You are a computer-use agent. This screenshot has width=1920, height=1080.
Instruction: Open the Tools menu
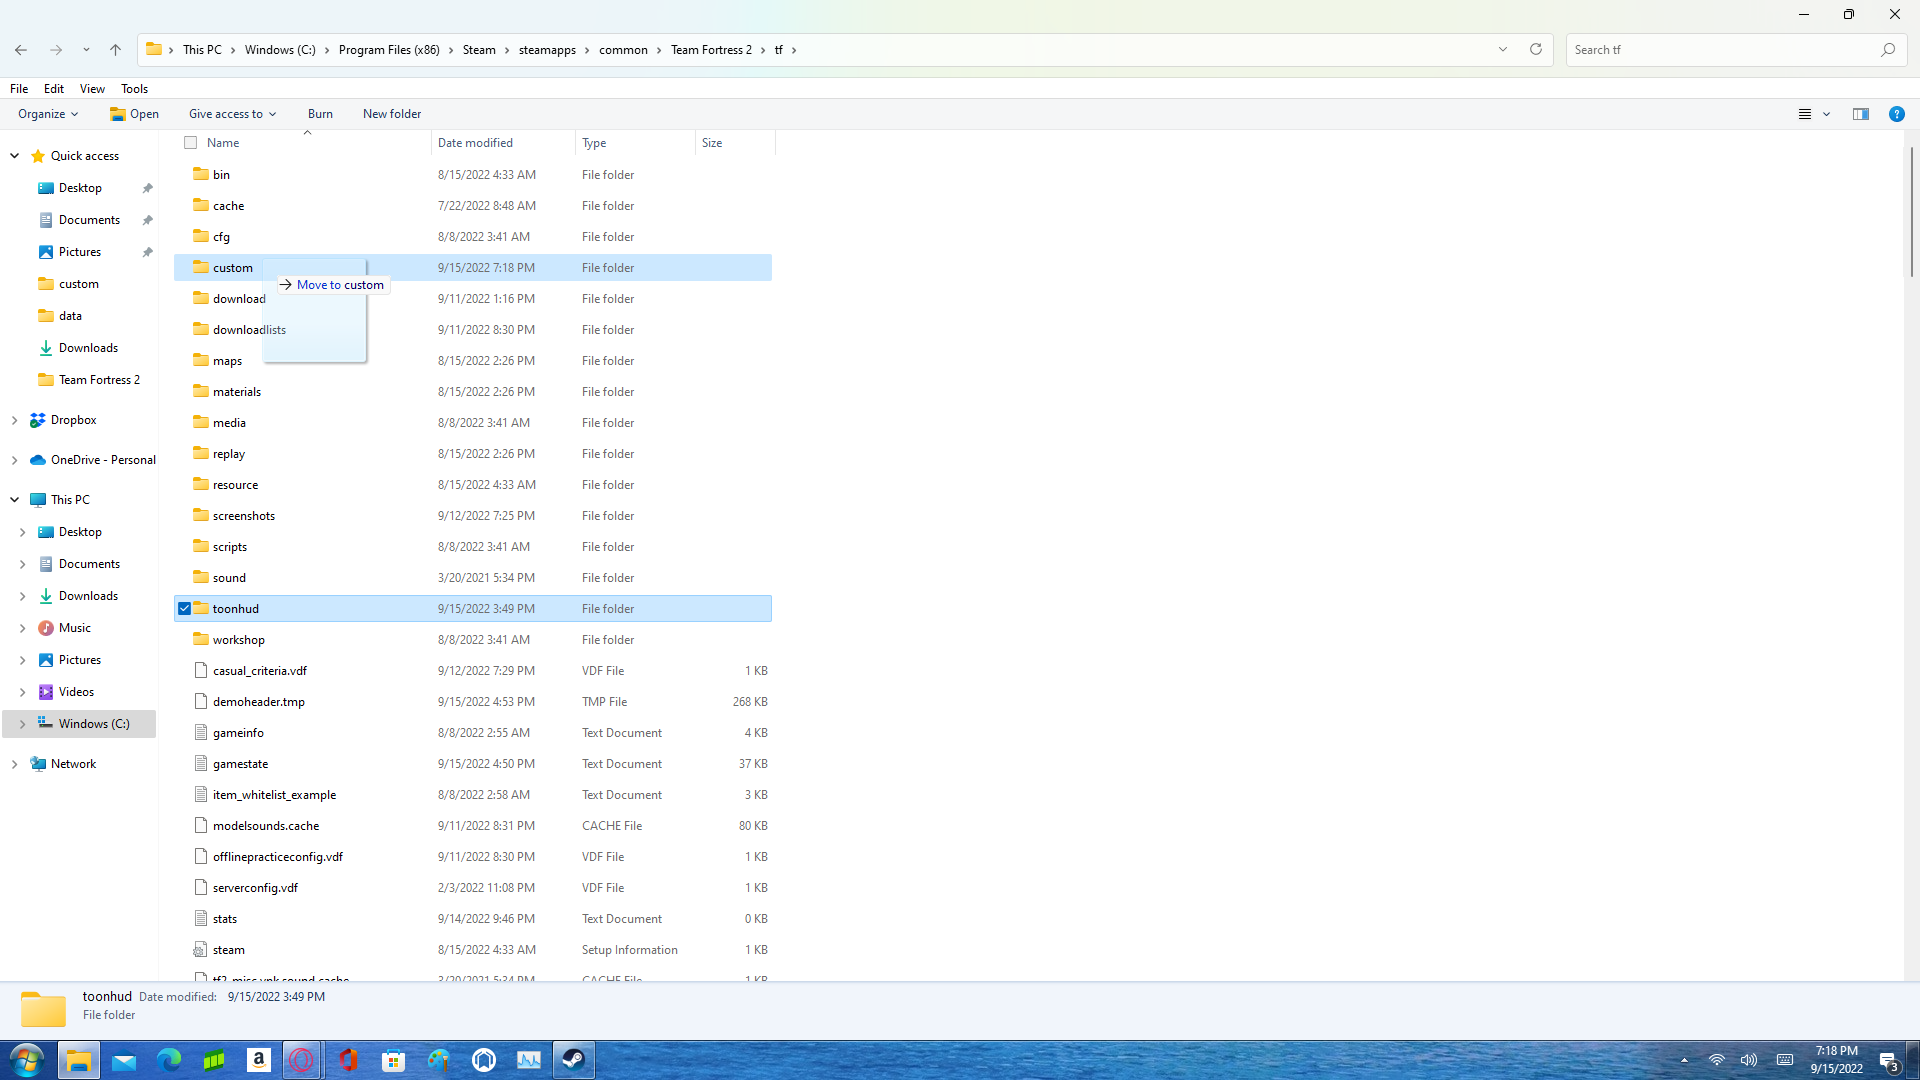134,89
